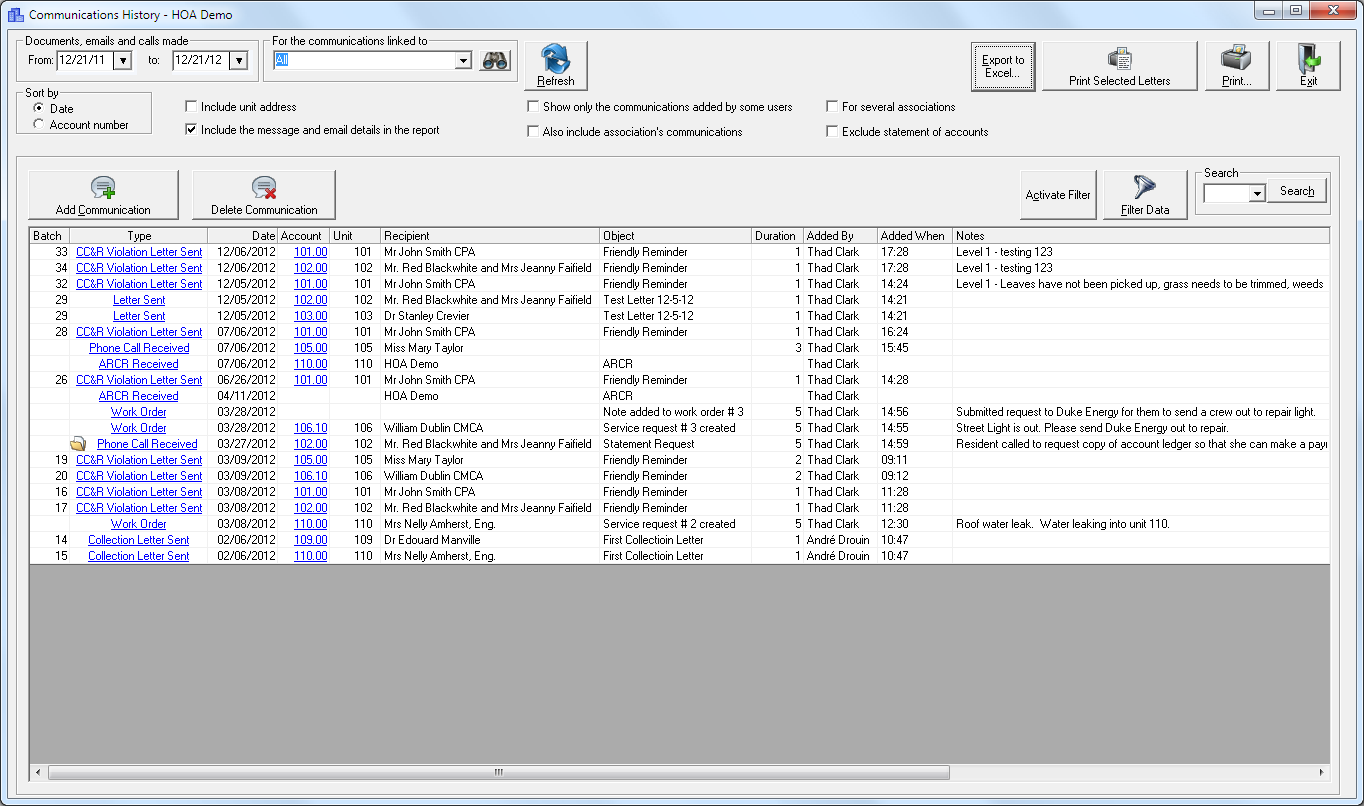This screenshot has height=806, width=1364.
Task: Open Phone Call Received link dated 07/06/2012
Action: coord(139,348)
